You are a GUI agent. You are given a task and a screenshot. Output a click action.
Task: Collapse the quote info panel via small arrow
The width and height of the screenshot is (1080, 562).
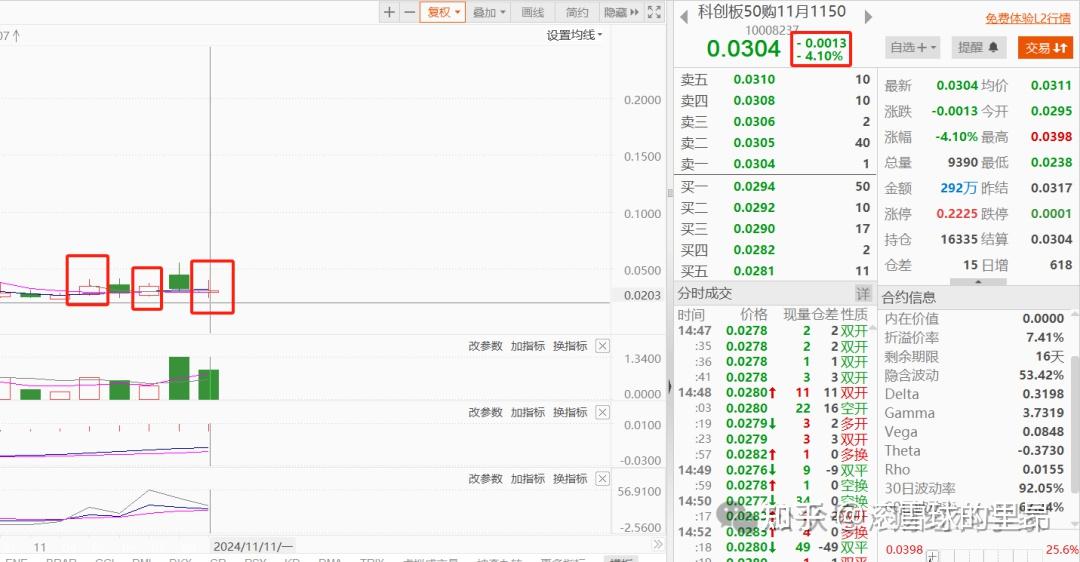click(x=978, y=282)
